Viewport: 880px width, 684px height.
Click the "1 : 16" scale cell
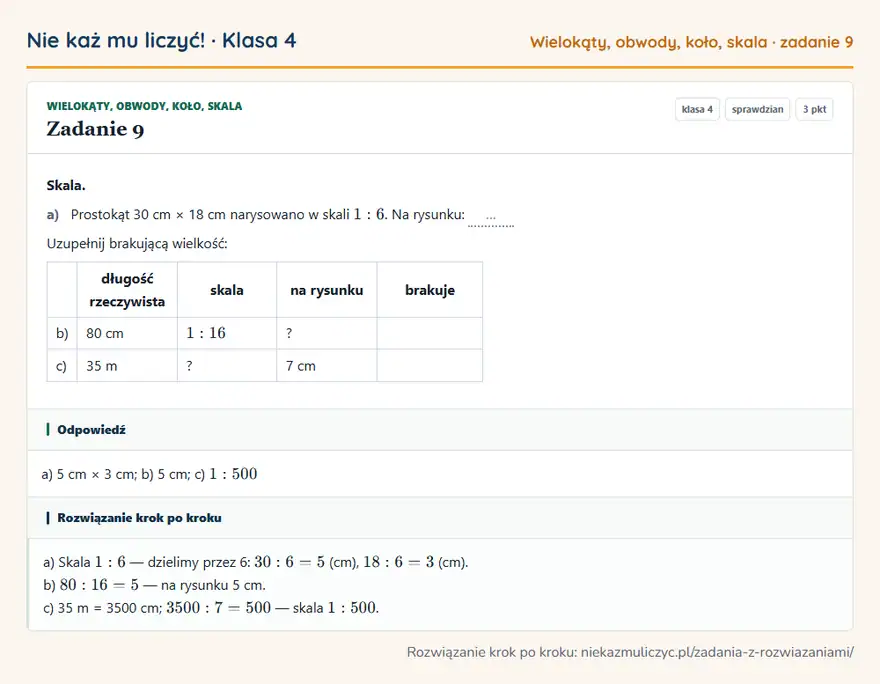tap(227, 333)
